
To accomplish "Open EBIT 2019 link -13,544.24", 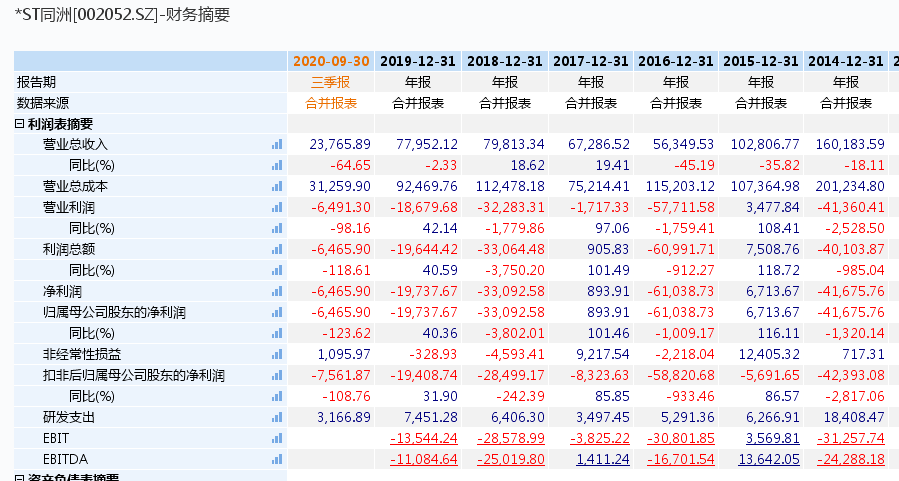I will click(424, 439).
